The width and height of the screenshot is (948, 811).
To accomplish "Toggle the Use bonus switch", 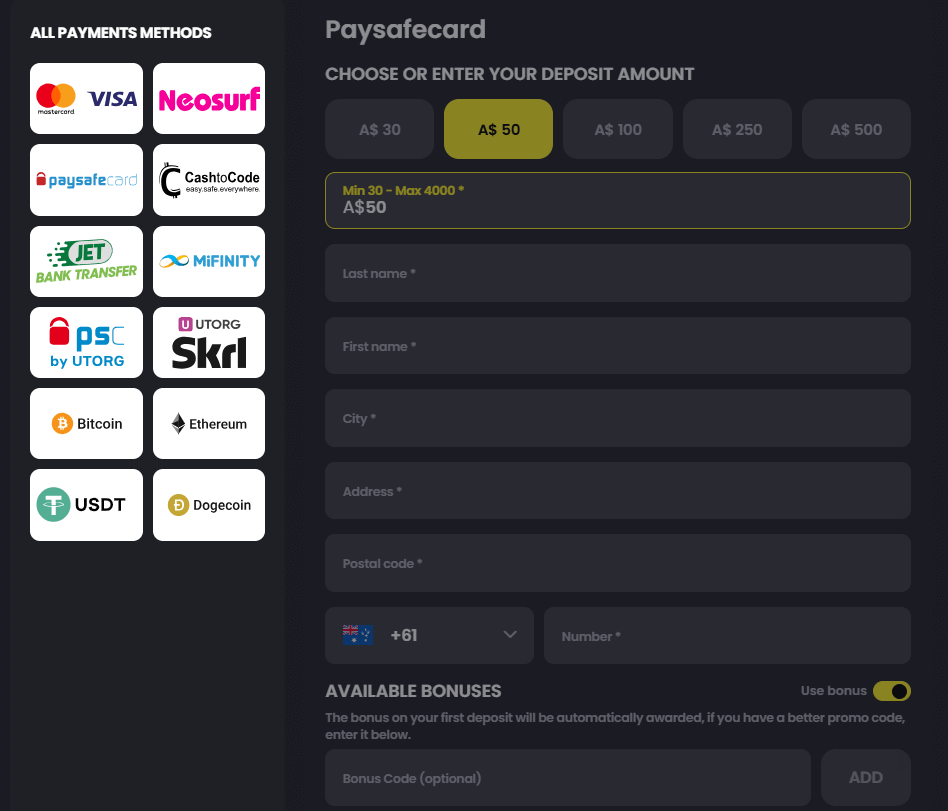I will (x=892, y=691).
